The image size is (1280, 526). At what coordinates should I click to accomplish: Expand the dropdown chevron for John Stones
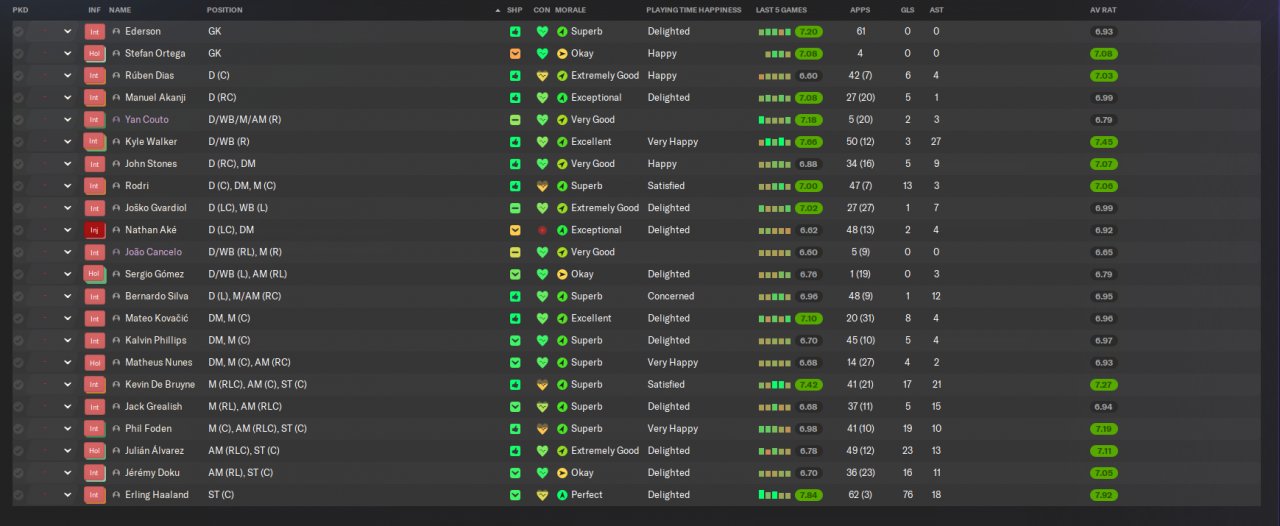[x=68, y=164]
